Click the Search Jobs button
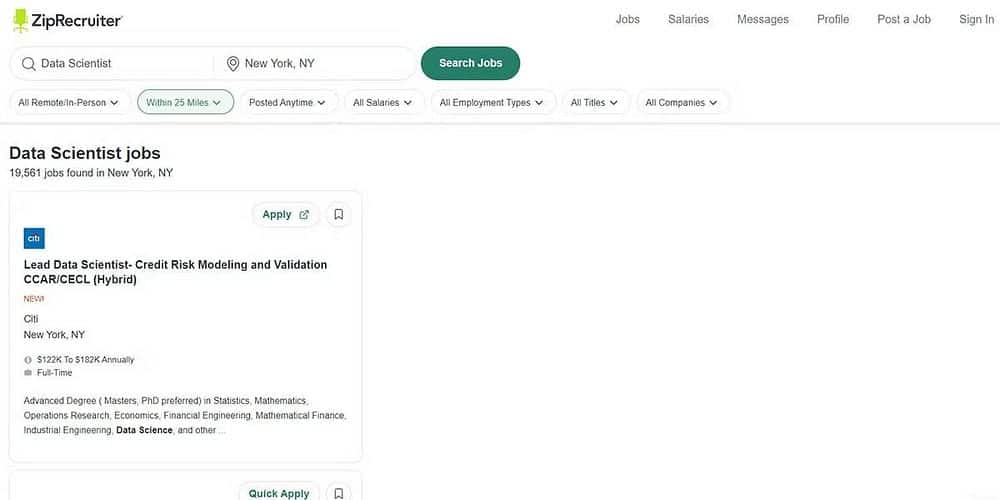Screen dimensions: 1000x500 471,63
